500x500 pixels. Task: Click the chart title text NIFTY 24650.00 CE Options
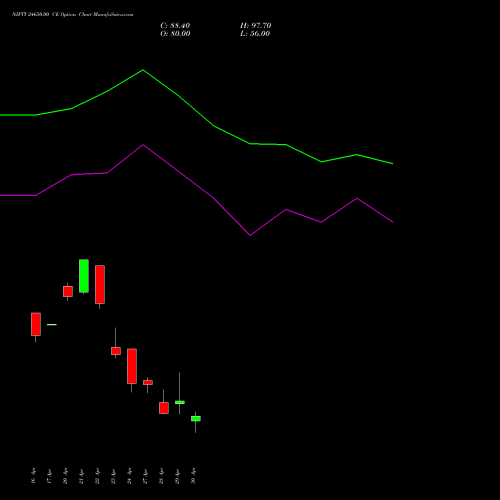44,15
